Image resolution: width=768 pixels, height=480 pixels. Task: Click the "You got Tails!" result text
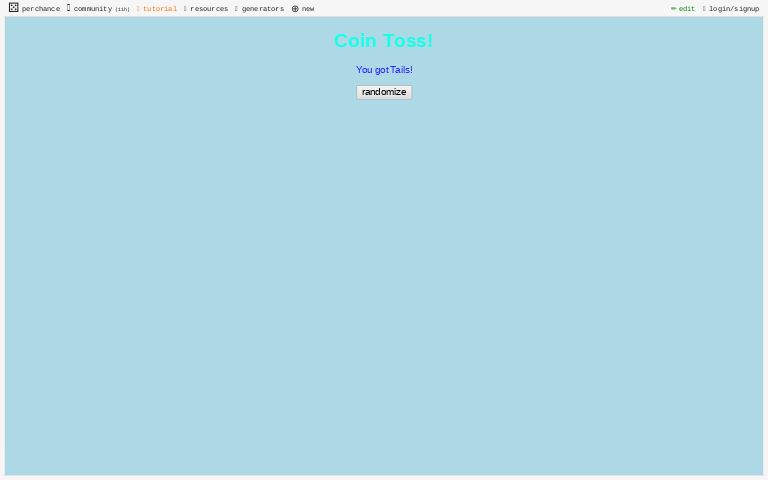point(384,70)
